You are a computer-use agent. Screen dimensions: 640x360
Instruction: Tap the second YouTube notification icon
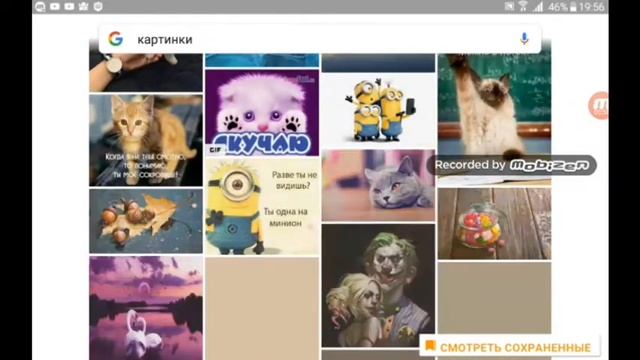(x=69, y=7)
